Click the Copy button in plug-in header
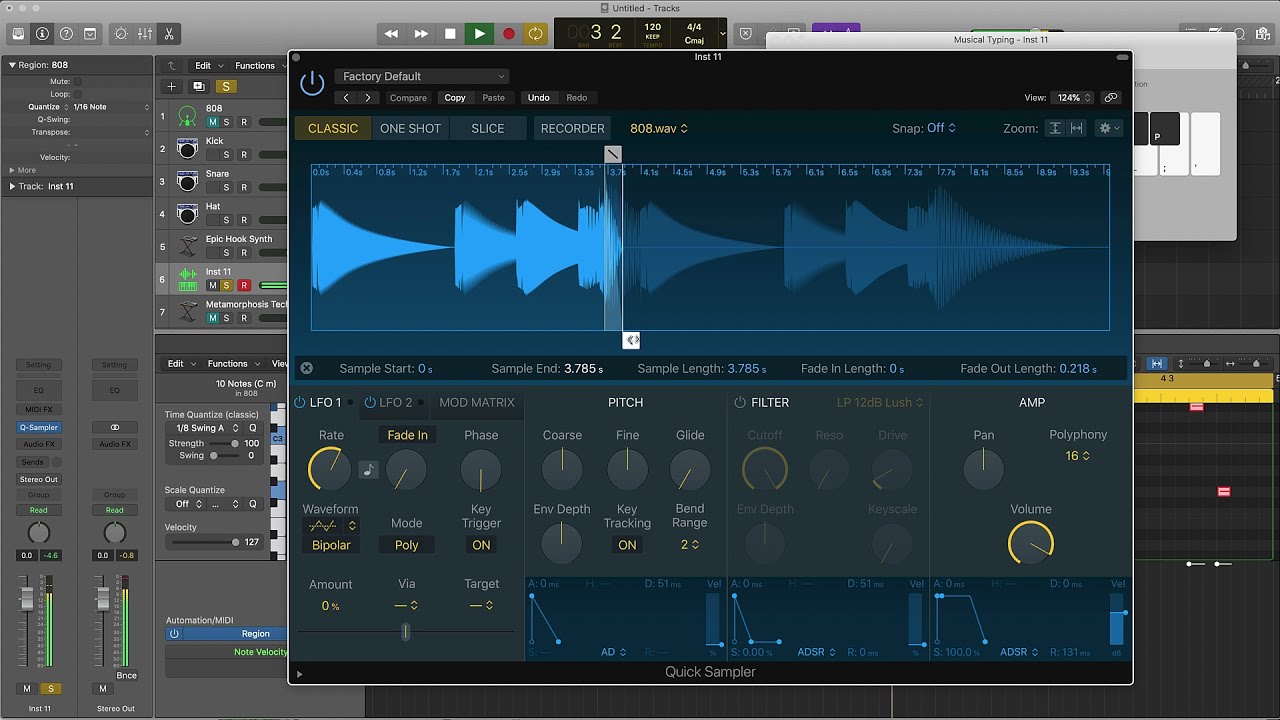Viewport: 1280px width, 720px height. [x=455, y=98]
